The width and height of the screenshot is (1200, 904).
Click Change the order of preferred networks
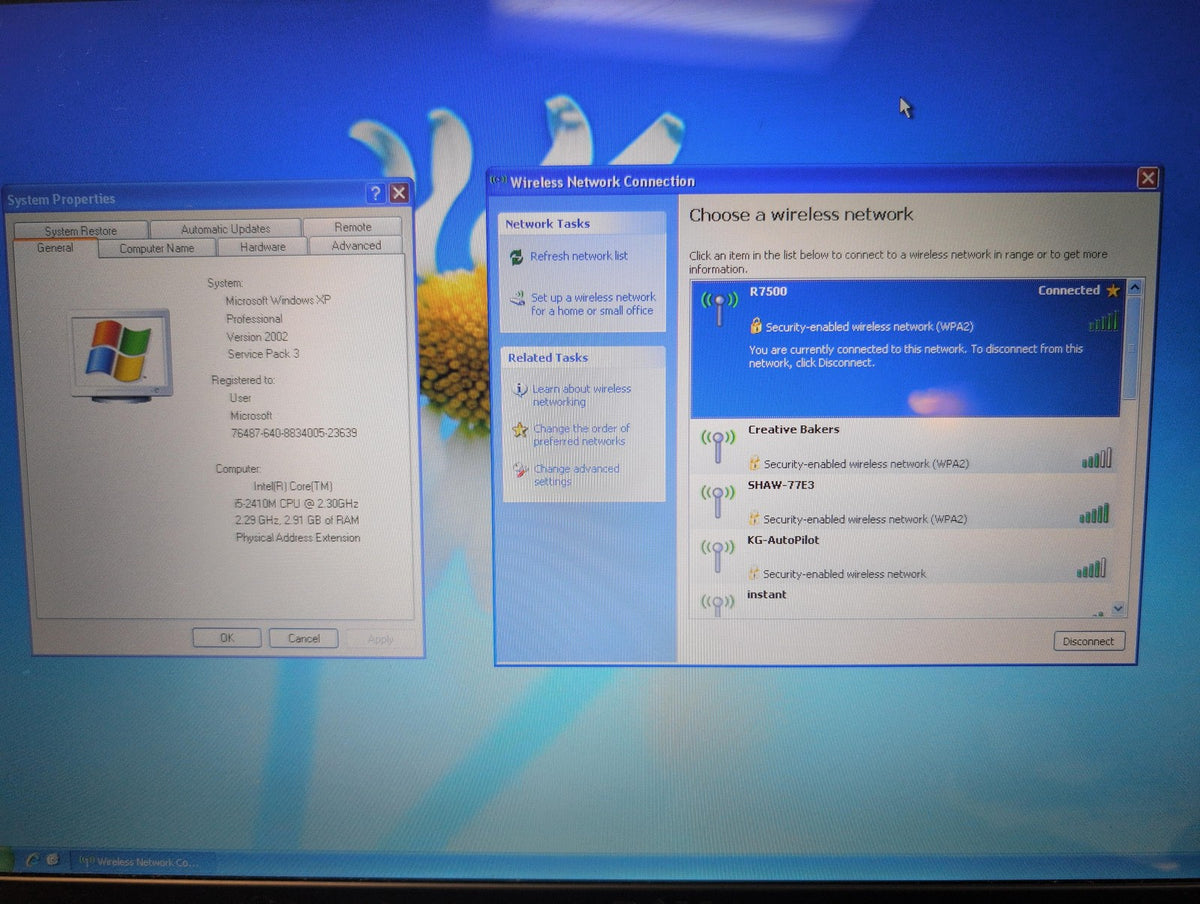(581, 435)
